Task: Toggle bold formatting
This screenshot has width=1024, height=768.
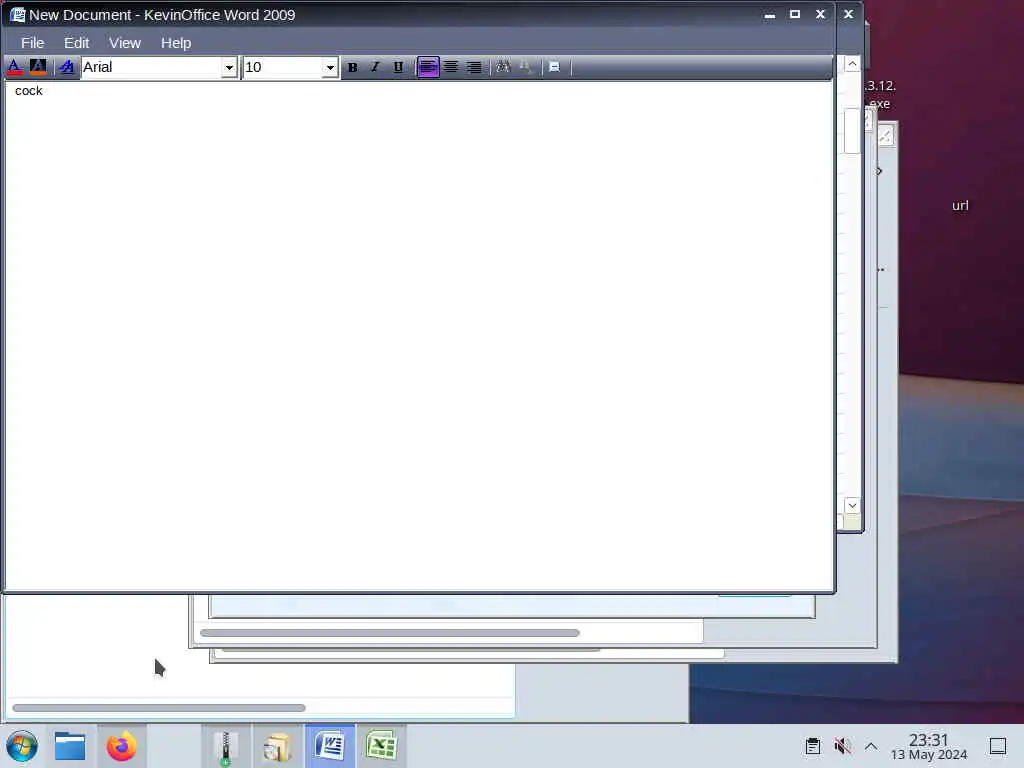Action: coord(353,67)
